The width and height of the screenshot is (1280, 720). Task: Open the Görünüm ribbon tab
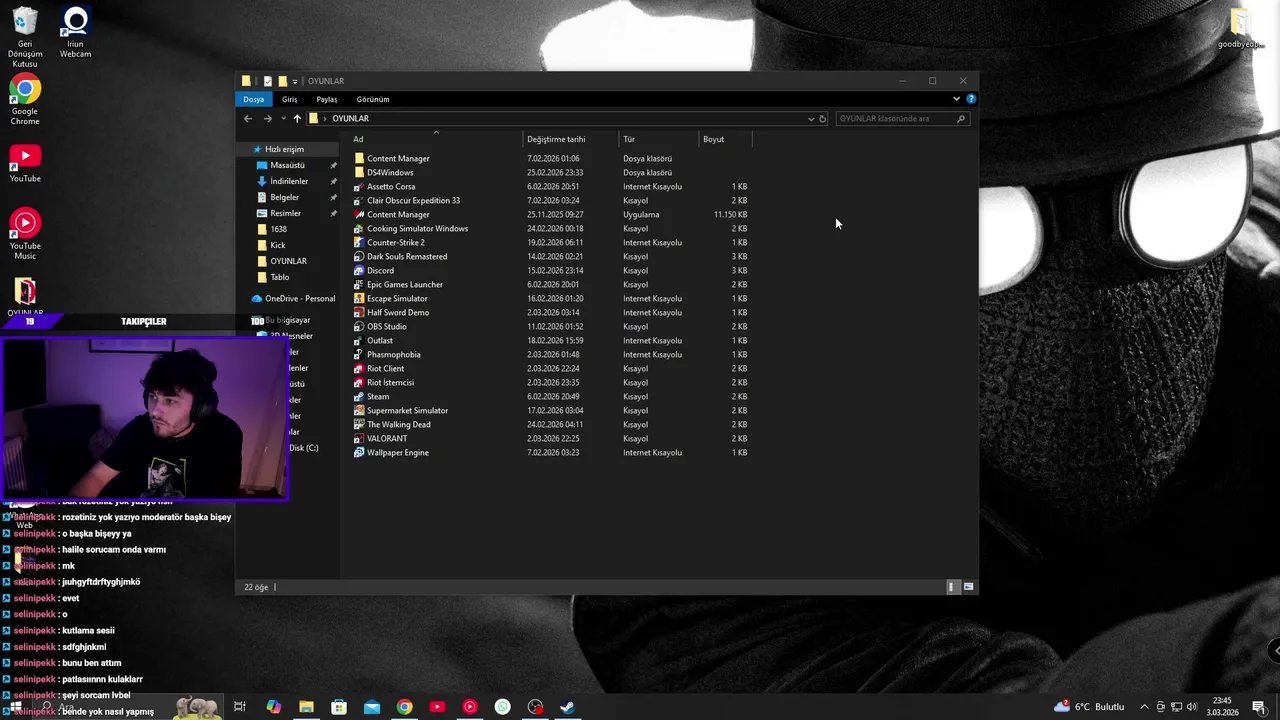point(373,99)
